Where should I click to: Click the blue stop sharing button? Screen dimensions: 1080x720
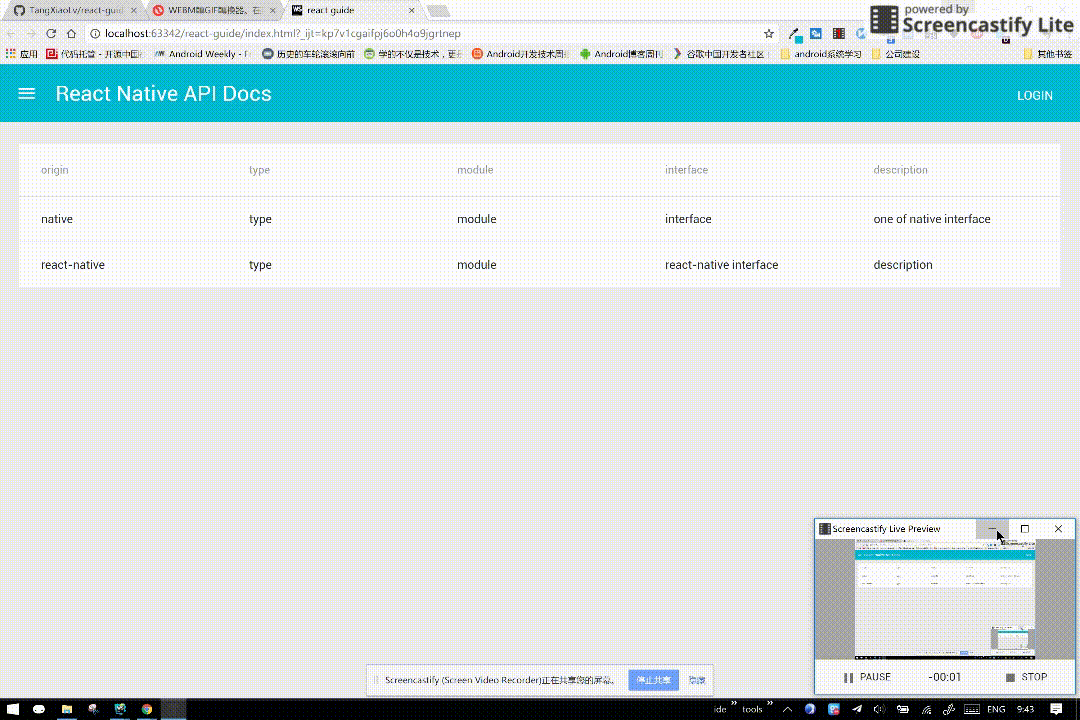[653, 680]
